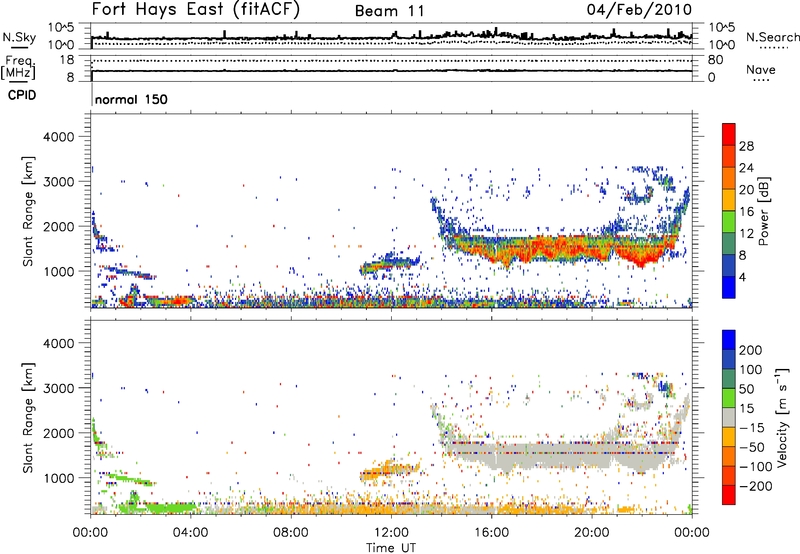Click the '-50' velocity scale value

pyautogui.click(x=752, y=447)
